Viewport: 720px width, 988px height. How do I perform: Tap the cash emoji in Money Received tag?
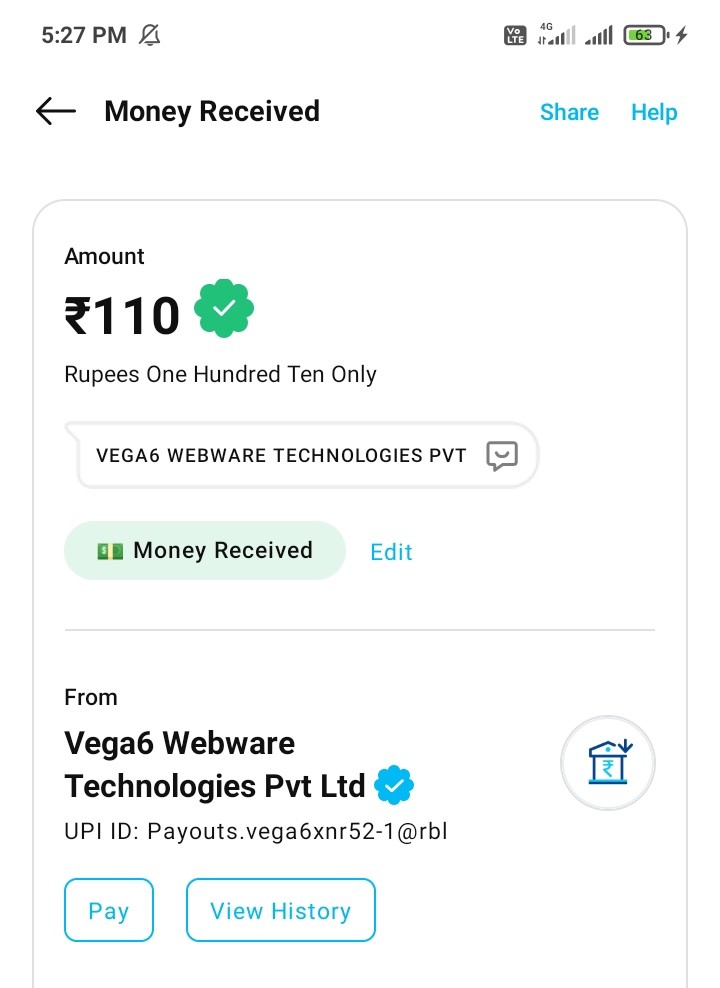(x=110, y=551)
